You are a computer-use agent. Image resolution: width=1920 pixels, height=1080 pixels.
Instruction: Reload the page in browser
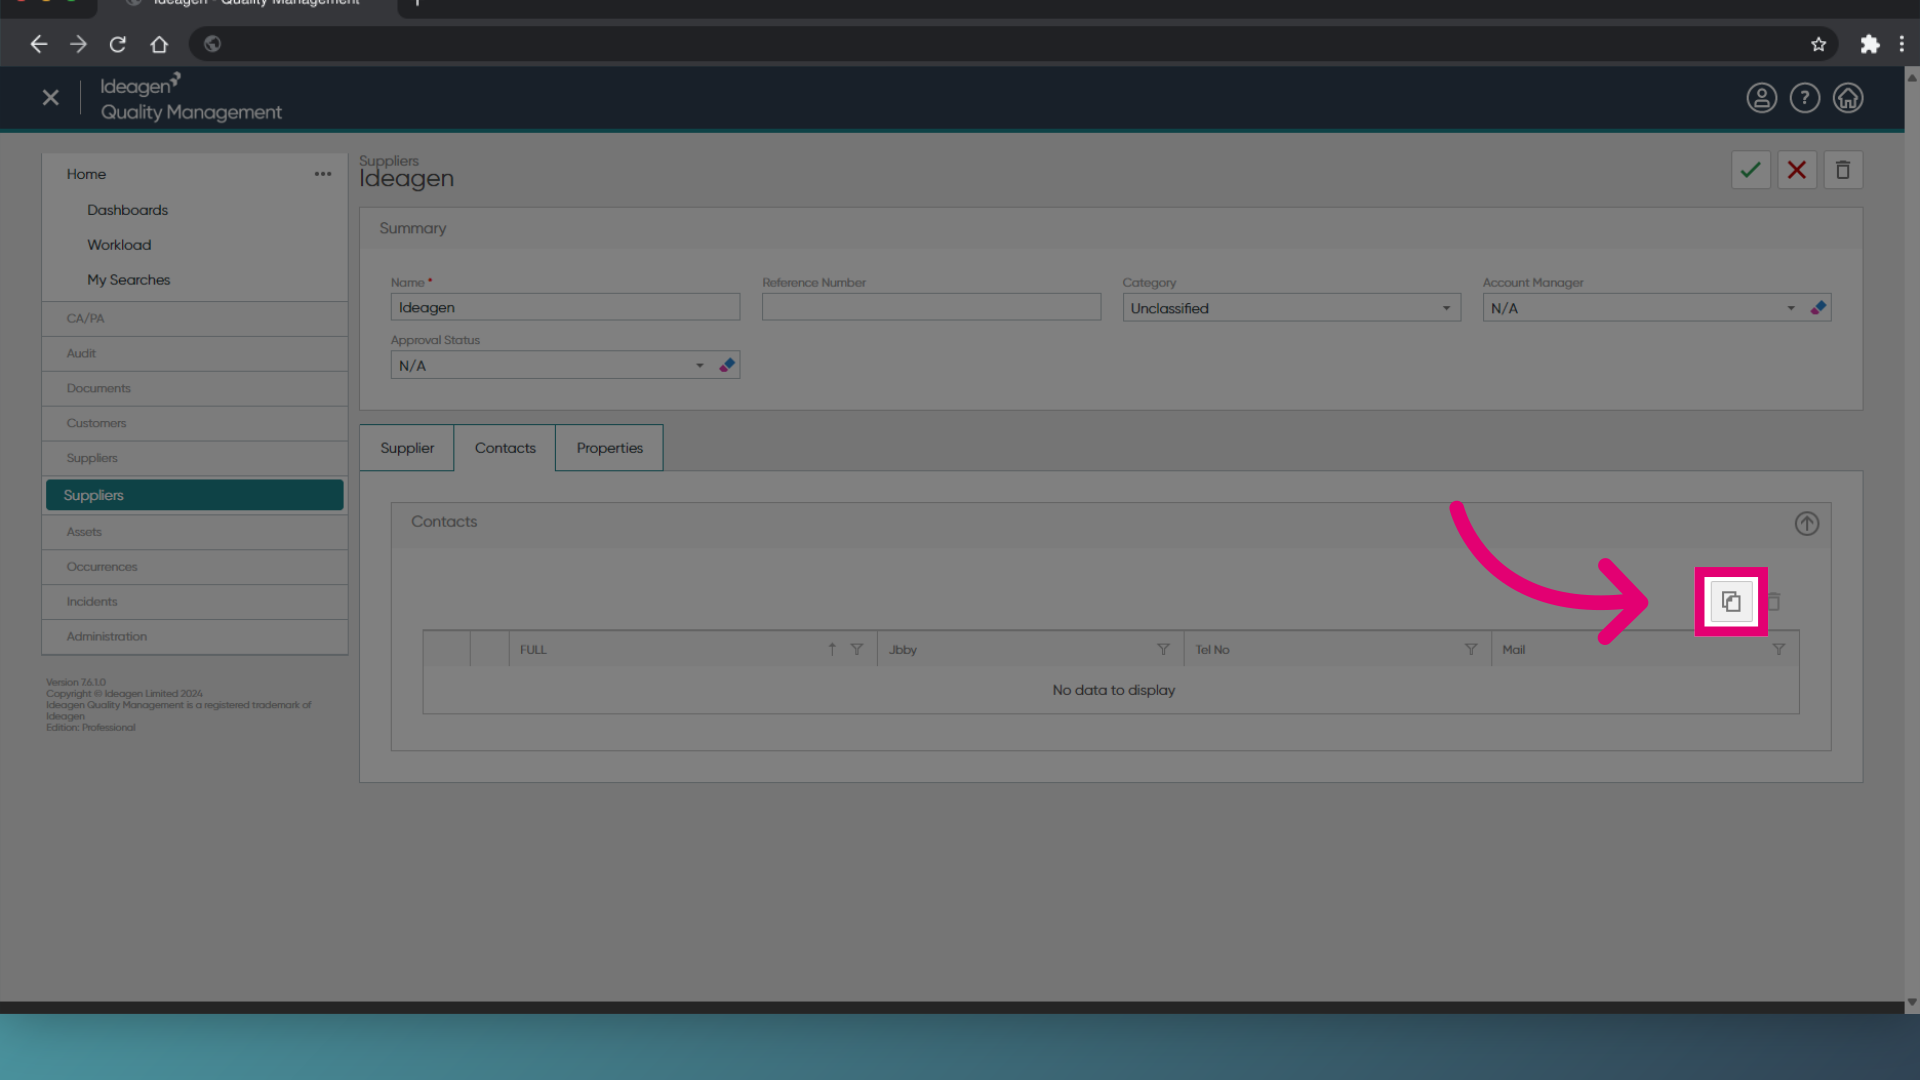[118, 44]
